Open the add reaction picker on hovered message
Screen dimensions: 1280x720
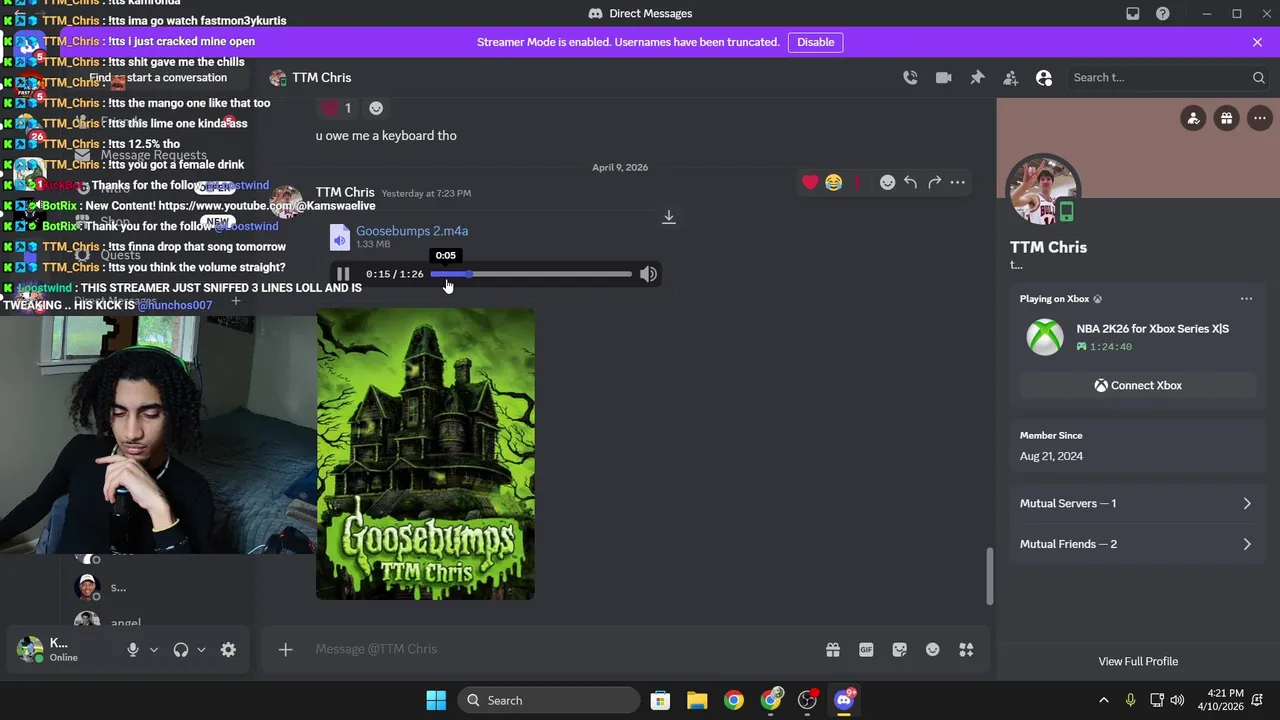click(x=887, y=182)
